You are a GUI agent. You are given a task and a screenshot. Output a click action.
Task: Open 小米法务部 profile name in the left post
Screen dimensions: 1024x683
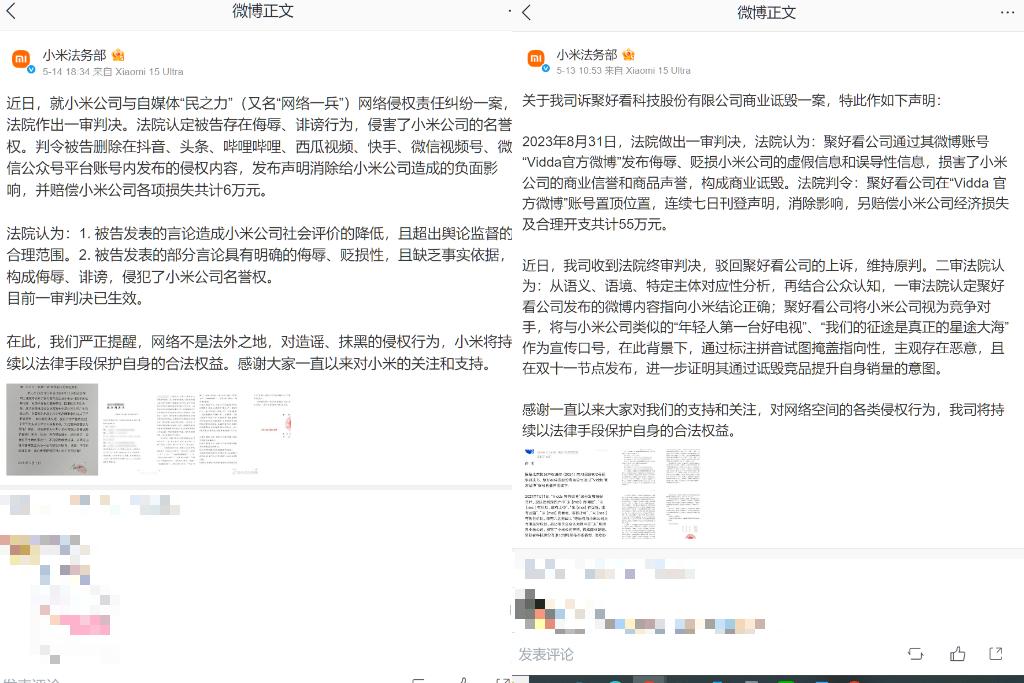tap(74, 55)
